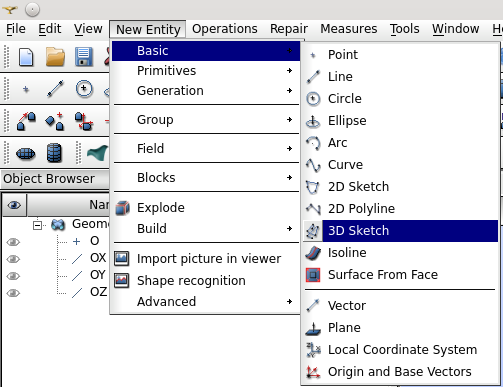
Task: Click the Open folder toolbar icon
Action: click(x=55, y=57)
